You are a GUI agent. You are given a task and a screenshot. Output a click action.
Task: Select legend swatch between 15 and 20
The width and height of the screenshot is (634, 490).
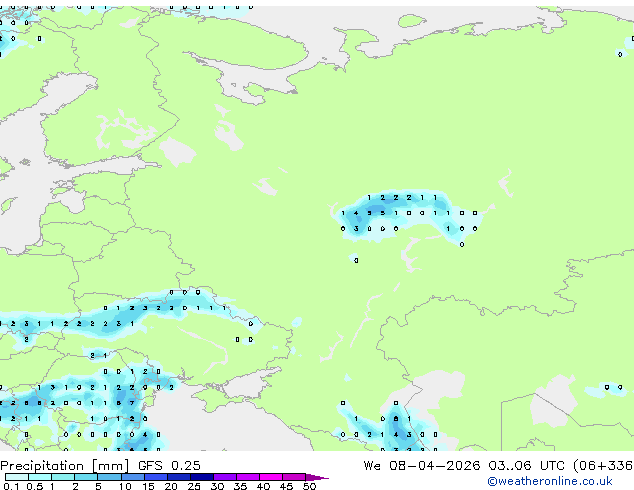click(x=155, y=477)
